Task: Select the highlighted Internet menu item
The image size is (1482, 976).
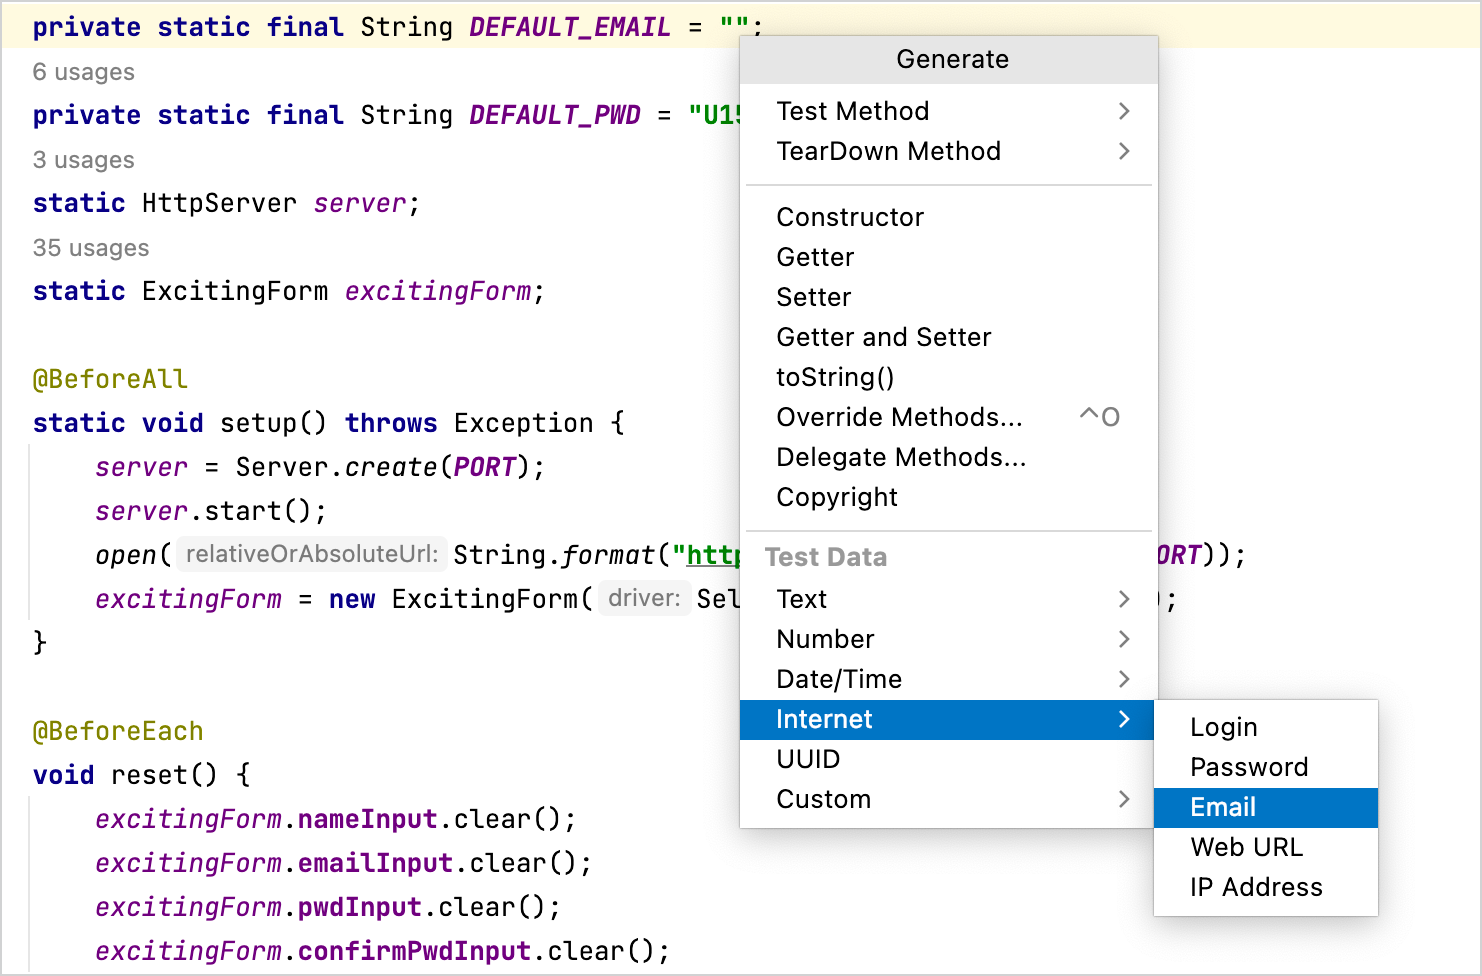Action: tap(948, 719)
